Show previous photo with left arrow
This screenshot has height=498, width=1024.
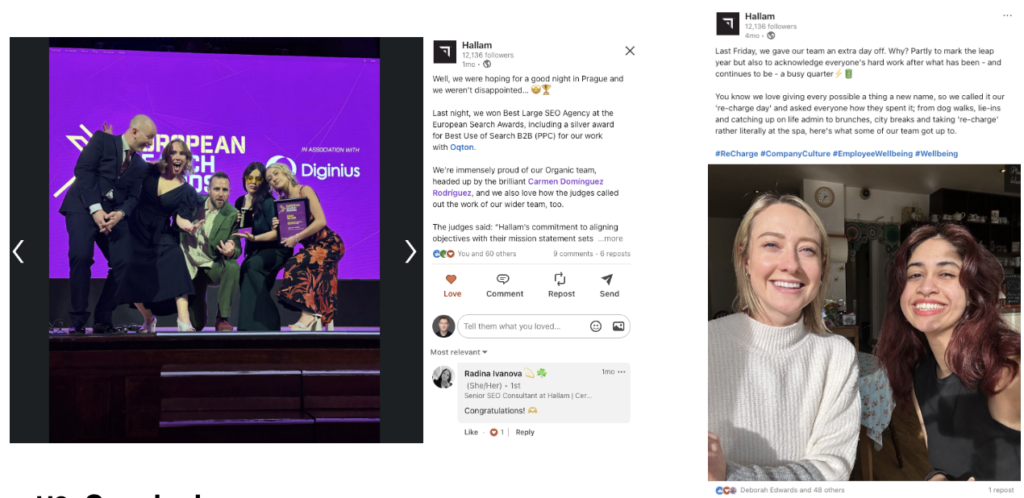tap(18, 251)
